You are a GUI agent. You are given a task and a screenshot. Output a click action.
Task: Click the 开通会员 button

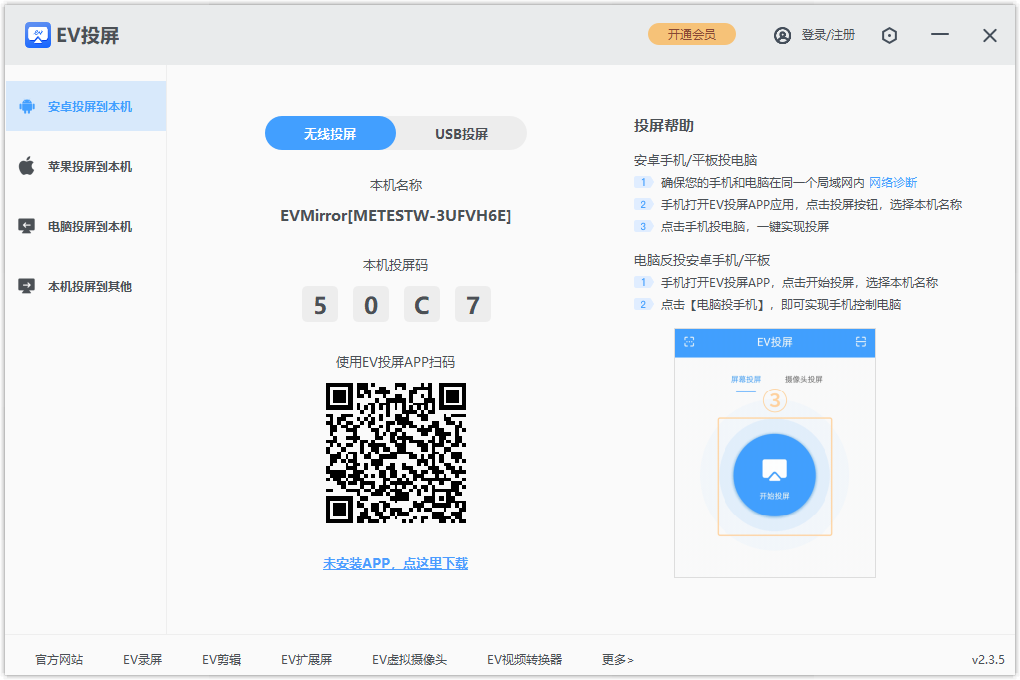(x=691, y=33)
